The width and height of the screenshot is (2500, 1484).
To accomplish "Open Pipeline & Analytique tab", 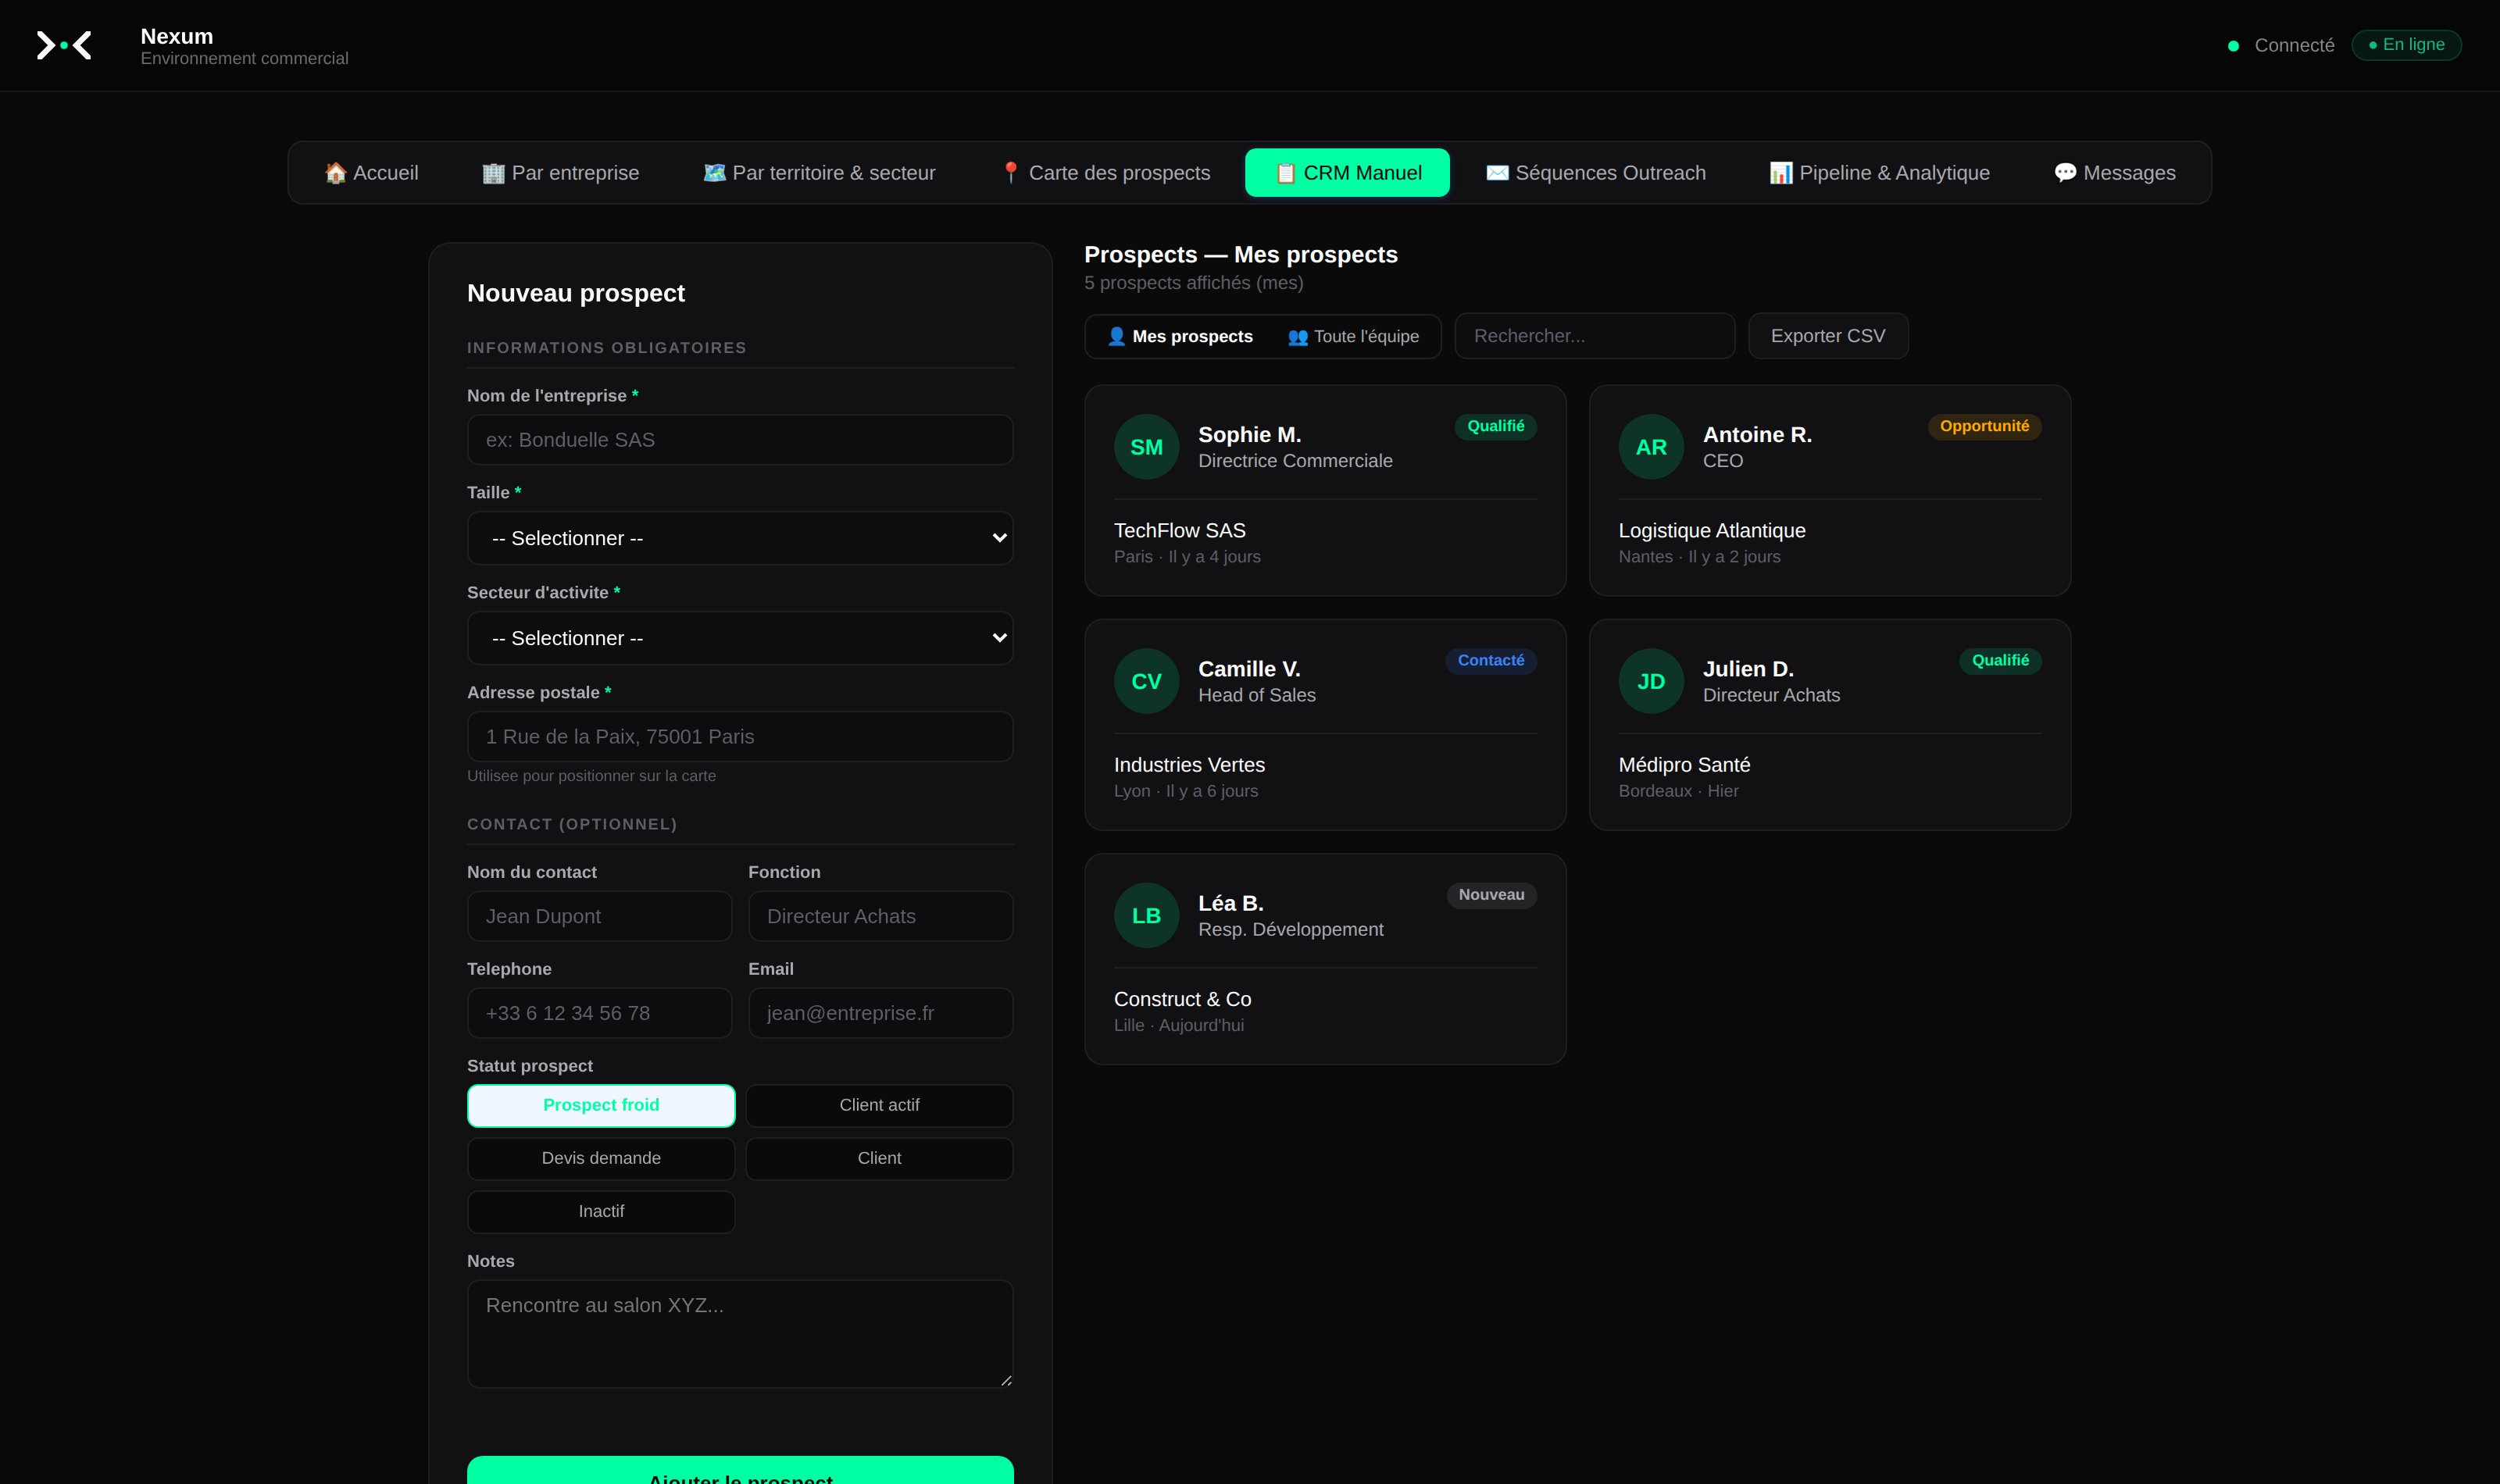I will tap(1880, 173).
